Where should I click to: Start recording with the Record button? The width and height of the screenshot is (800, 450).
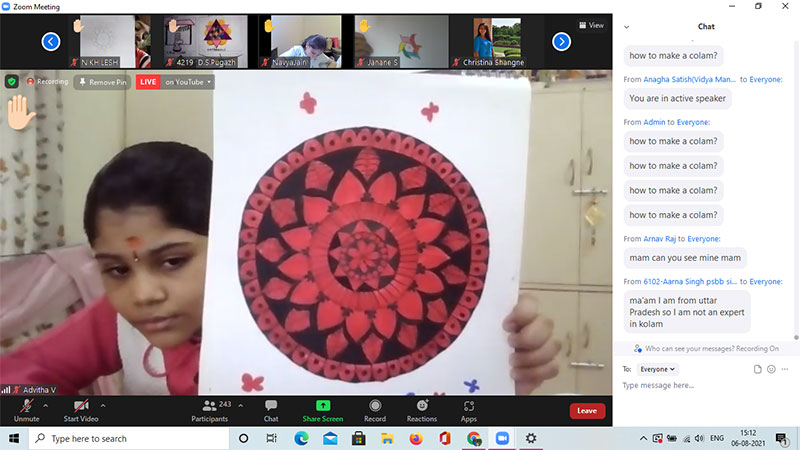click(x=375, y=410)
